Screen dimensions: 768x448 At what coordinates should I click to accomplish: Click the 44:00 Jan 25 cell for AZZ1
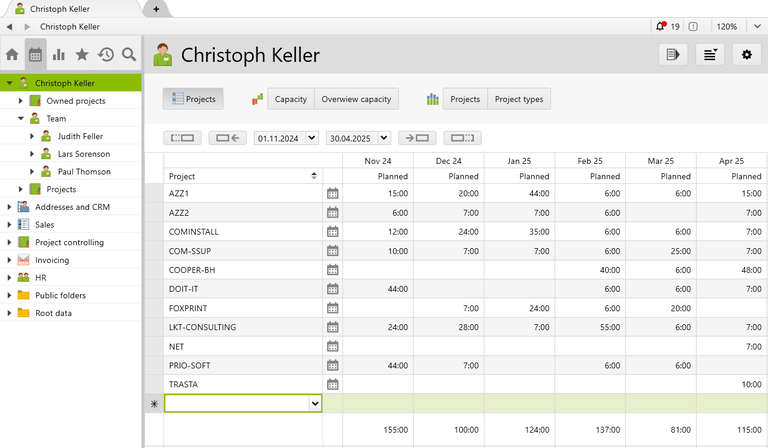click(x=519, y=193)
